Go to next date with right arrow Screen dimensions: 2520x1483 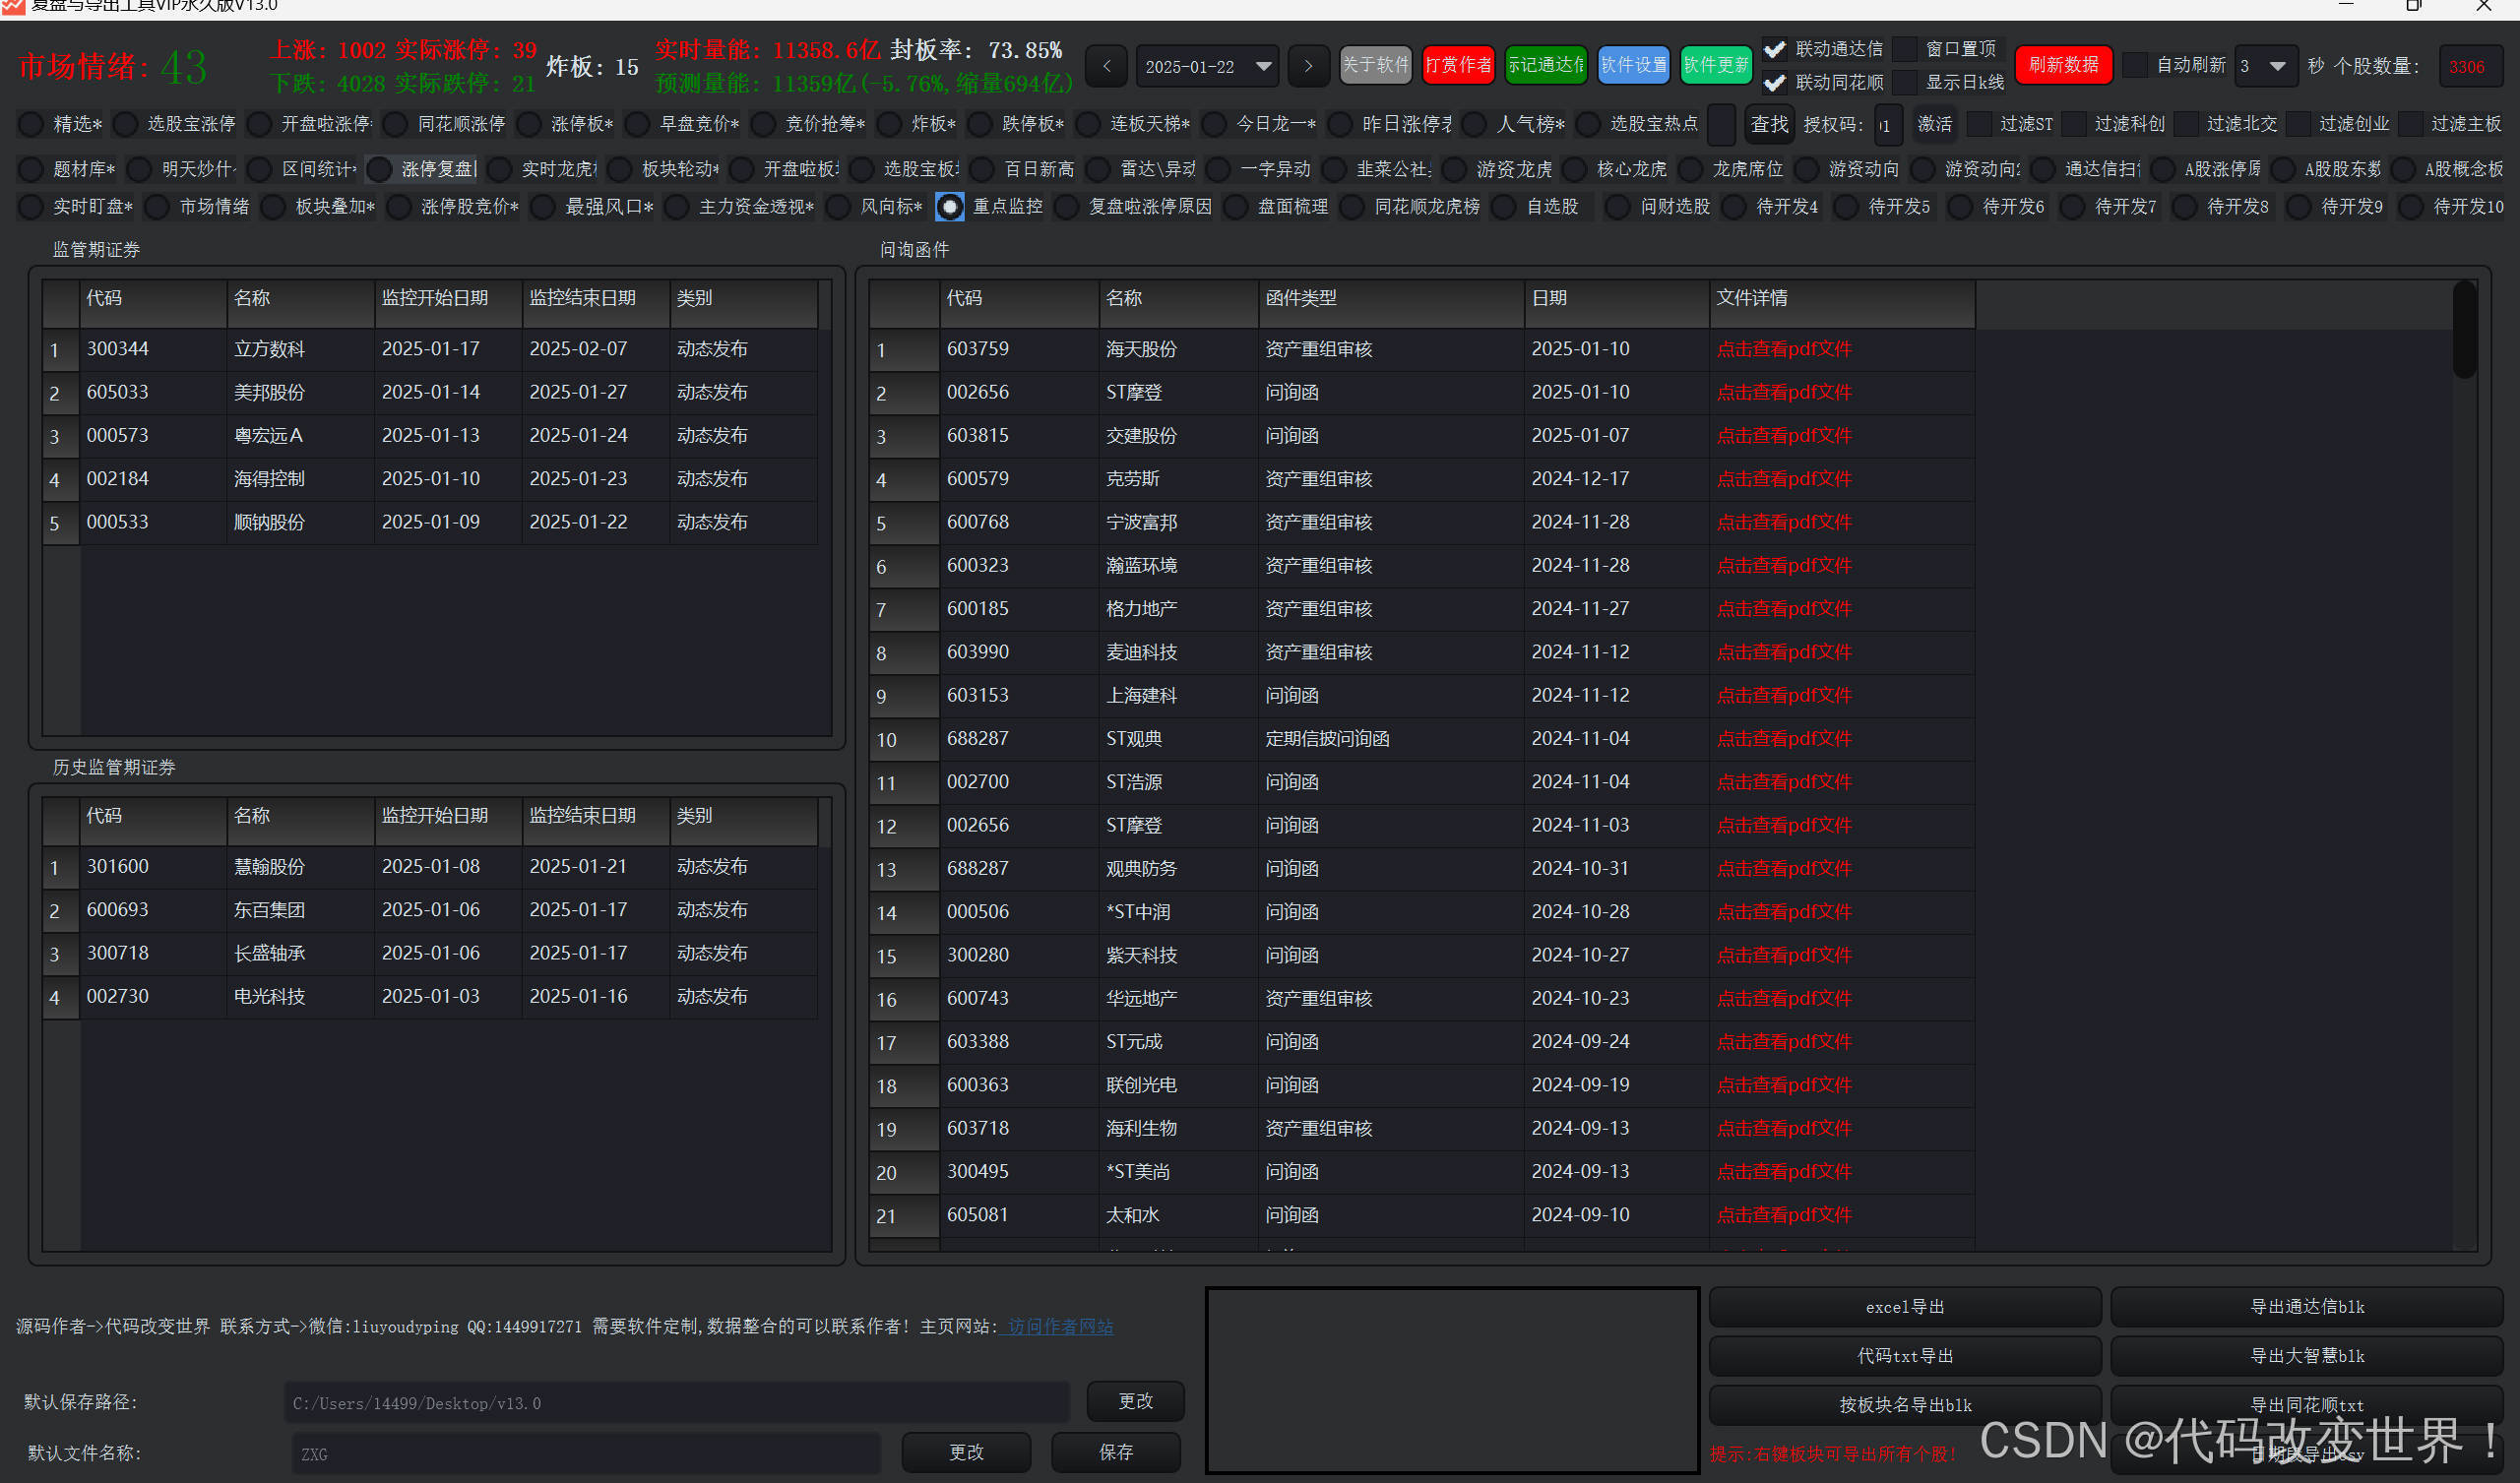(x=1308, y=66)
